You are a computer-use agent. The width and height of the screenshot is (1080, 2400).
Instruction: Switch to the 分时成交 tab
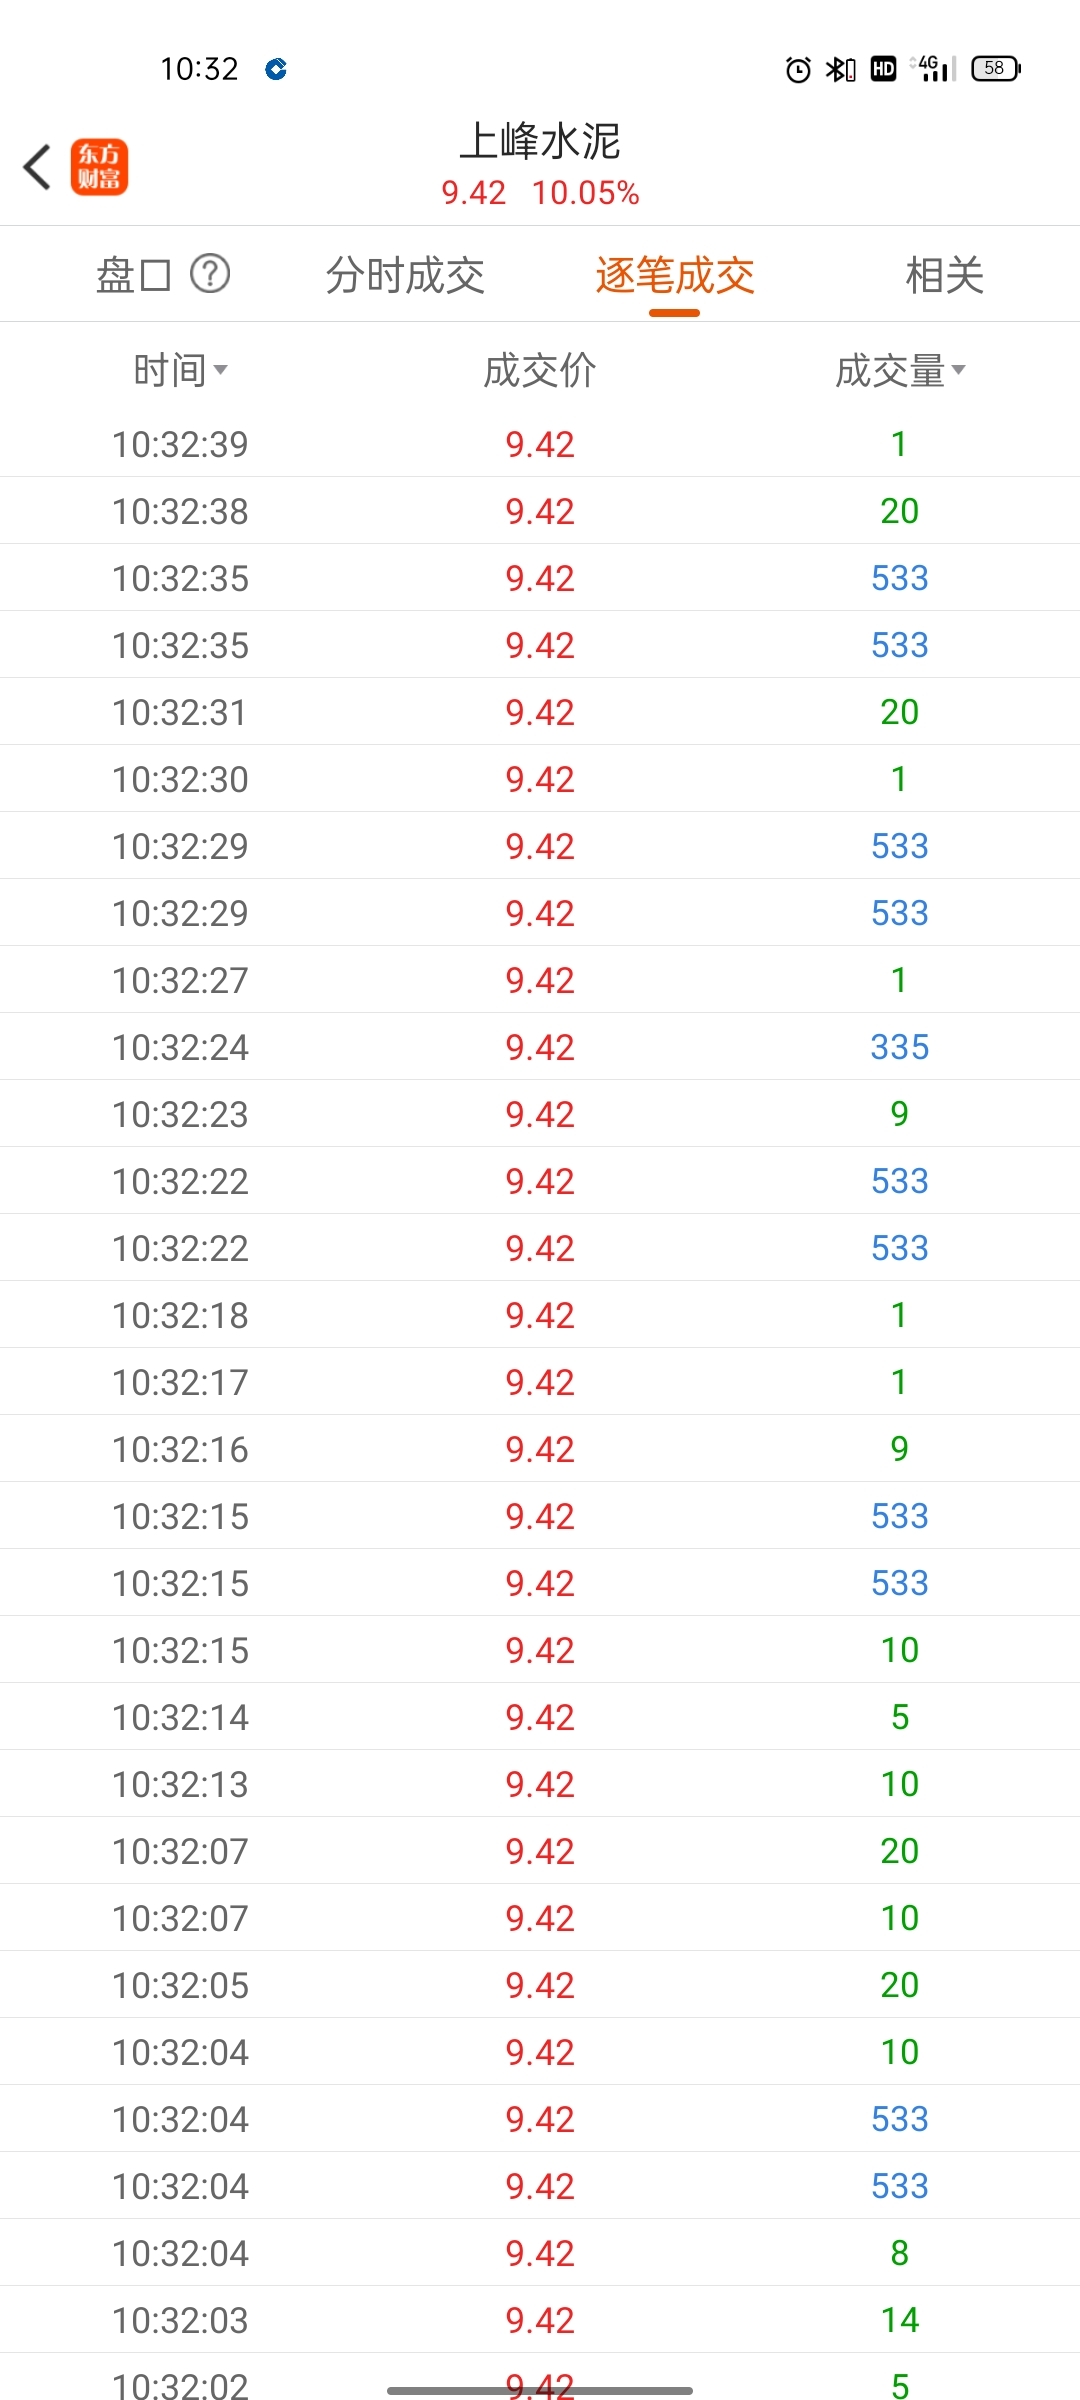[405, 275]
